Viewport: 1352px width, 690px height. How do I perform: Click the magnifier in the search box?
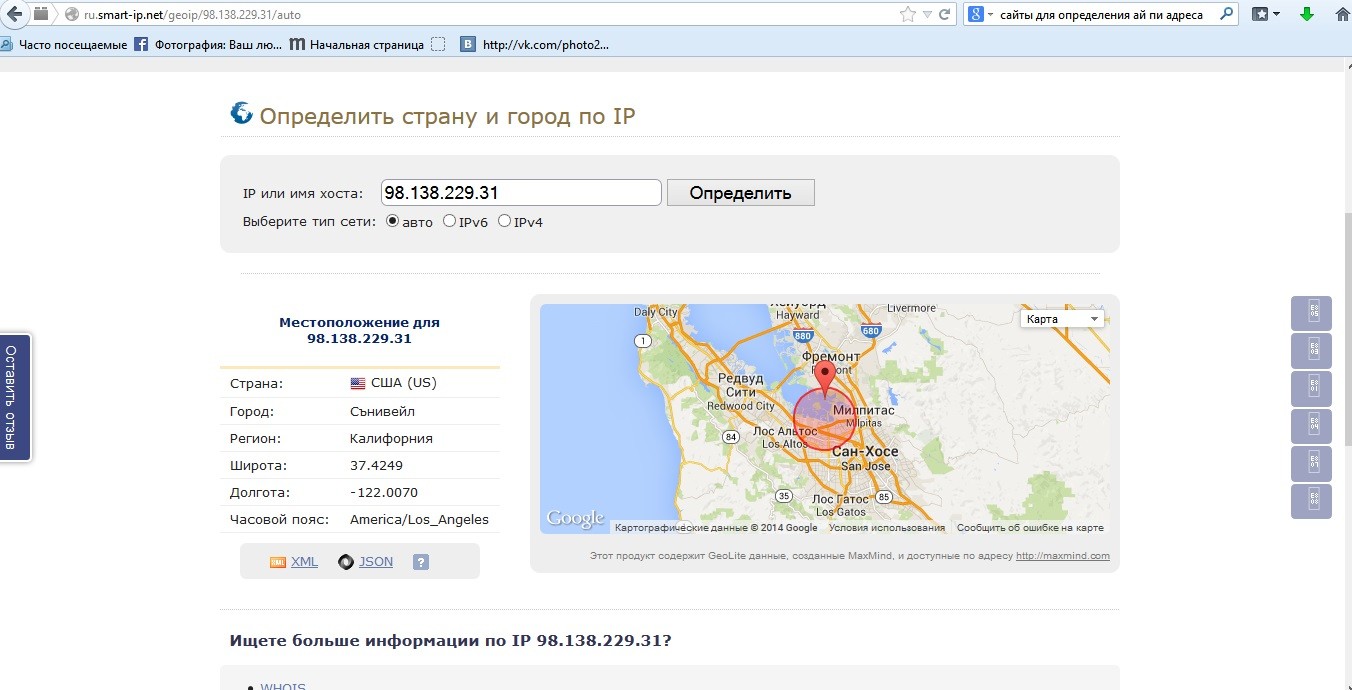point(1226,15)
